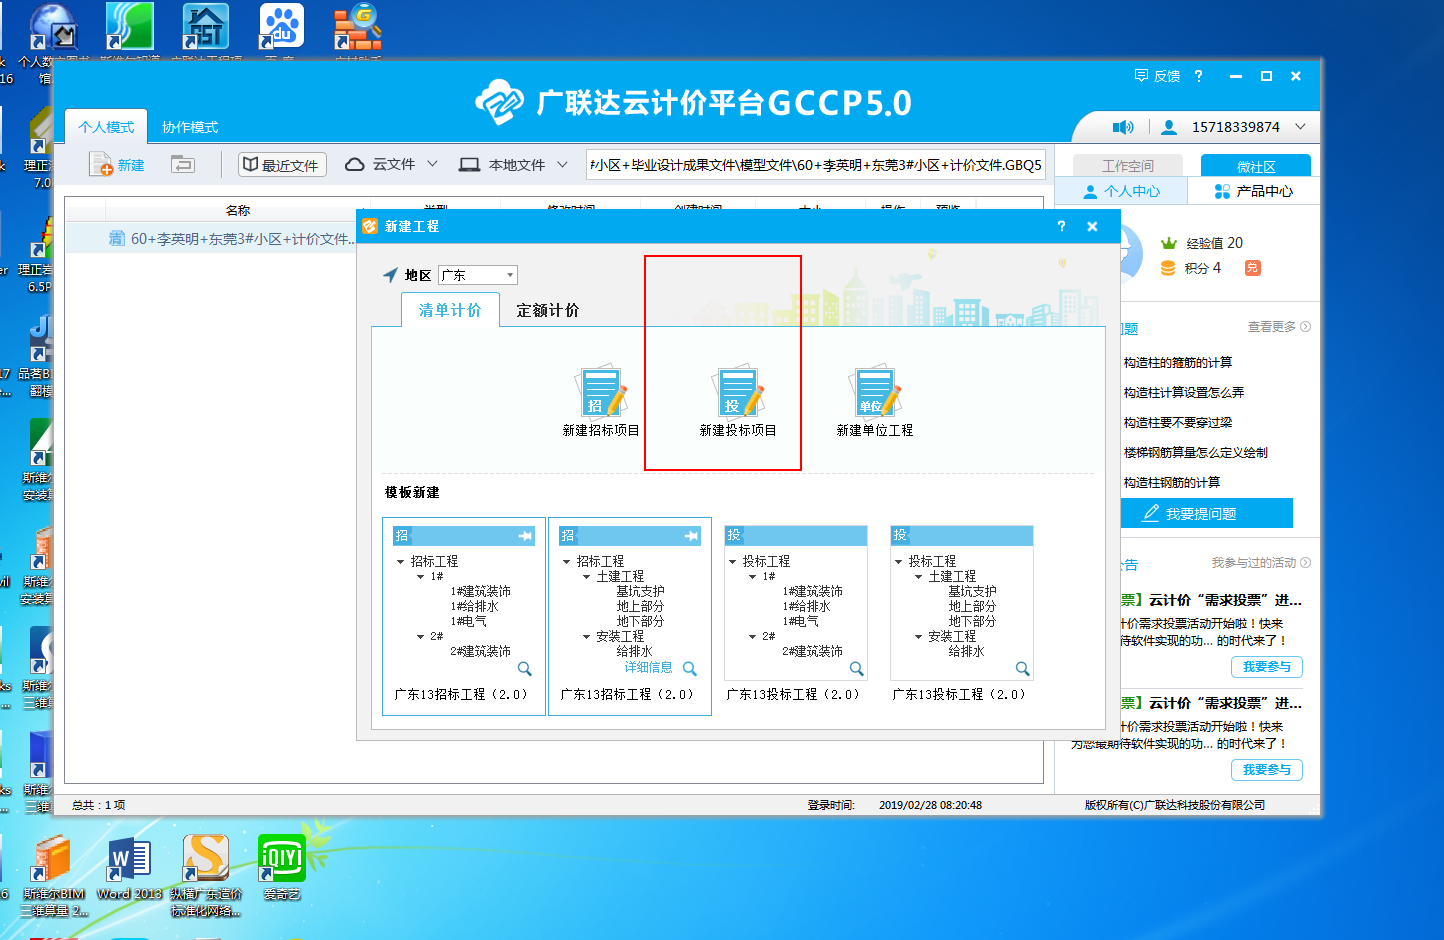This screenshot has width=1444, height=940.
Task: Click the crown icon beside 经验值
Action: [x=1168, y=243]
